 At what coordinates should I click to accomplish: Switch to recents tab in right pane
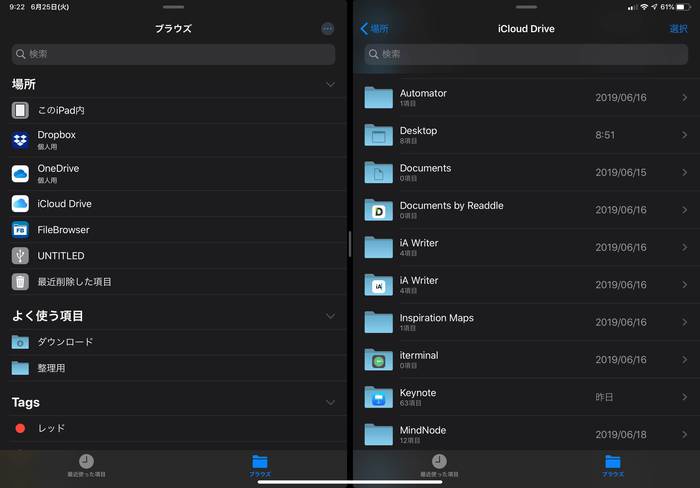tap(439, 466)
